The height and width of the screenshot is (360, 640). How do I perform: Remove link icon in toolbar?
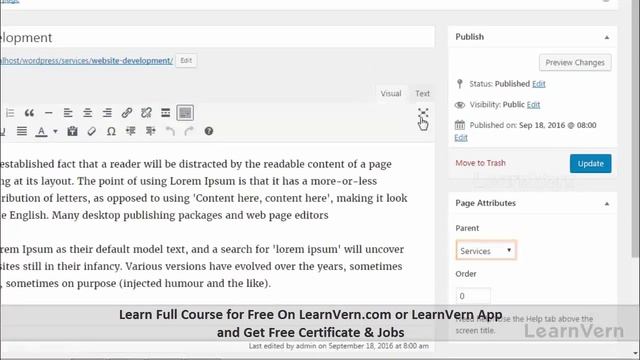click(x=146, y=113)
